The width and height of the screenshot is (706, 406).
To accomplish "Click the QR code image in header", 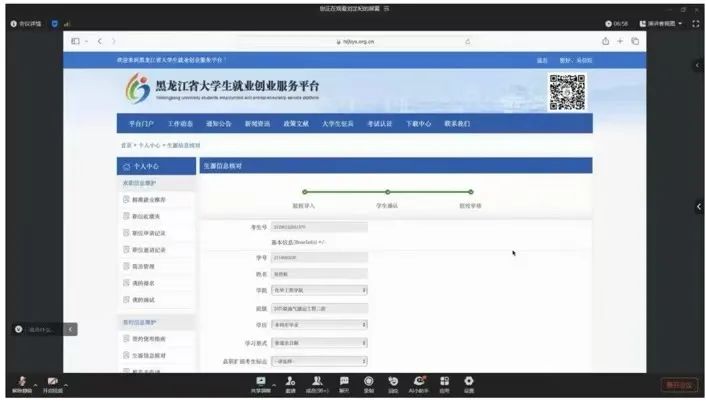I will [566, 91].
